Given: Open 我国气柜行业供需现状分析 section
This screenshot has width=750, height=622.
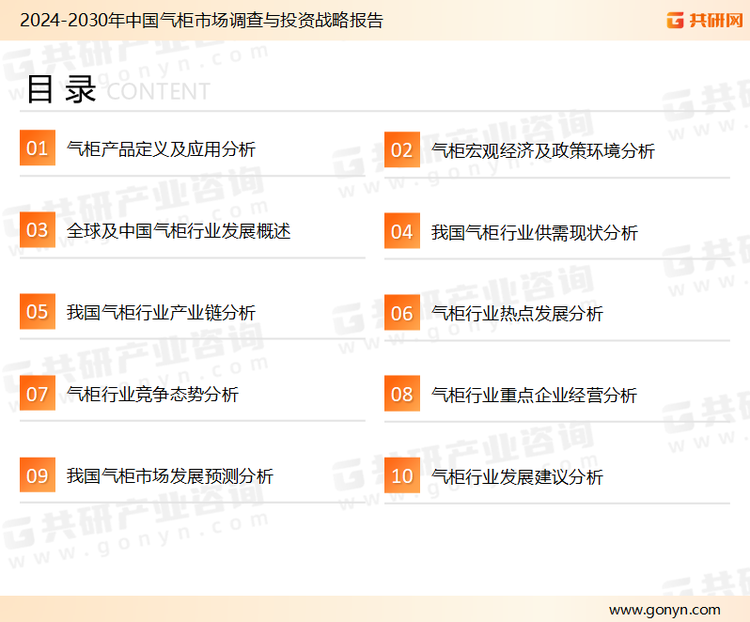Looking at the screenshot, I should (534, 233).
